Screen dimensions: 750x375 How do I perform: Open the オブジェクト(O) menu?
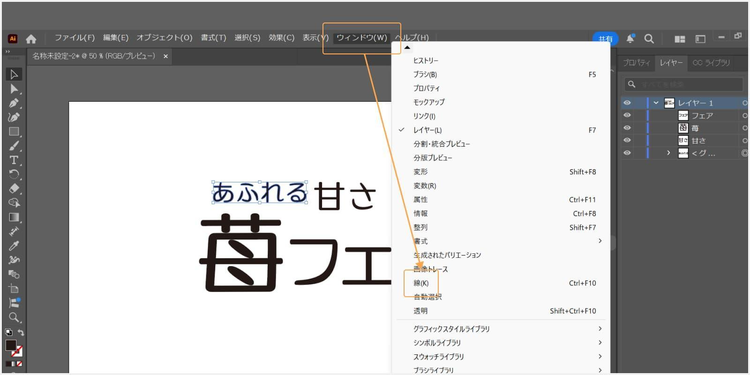click(165, 38)
